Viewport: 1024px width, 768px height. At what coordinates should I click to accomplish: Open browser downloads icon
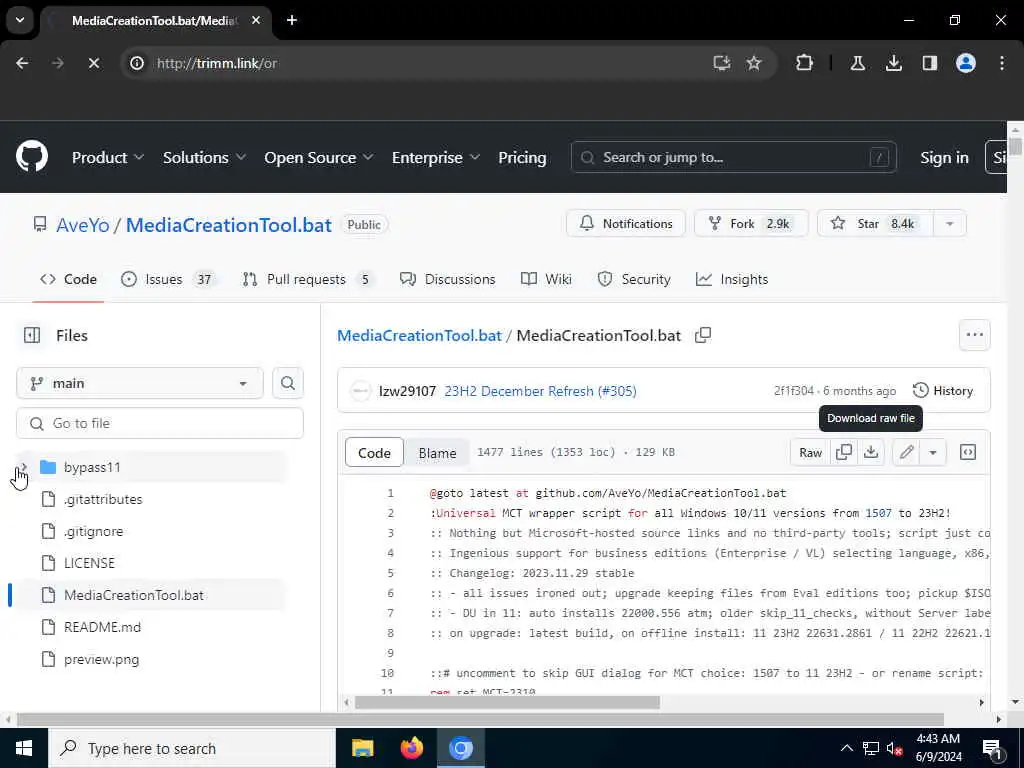pos(893,63)
